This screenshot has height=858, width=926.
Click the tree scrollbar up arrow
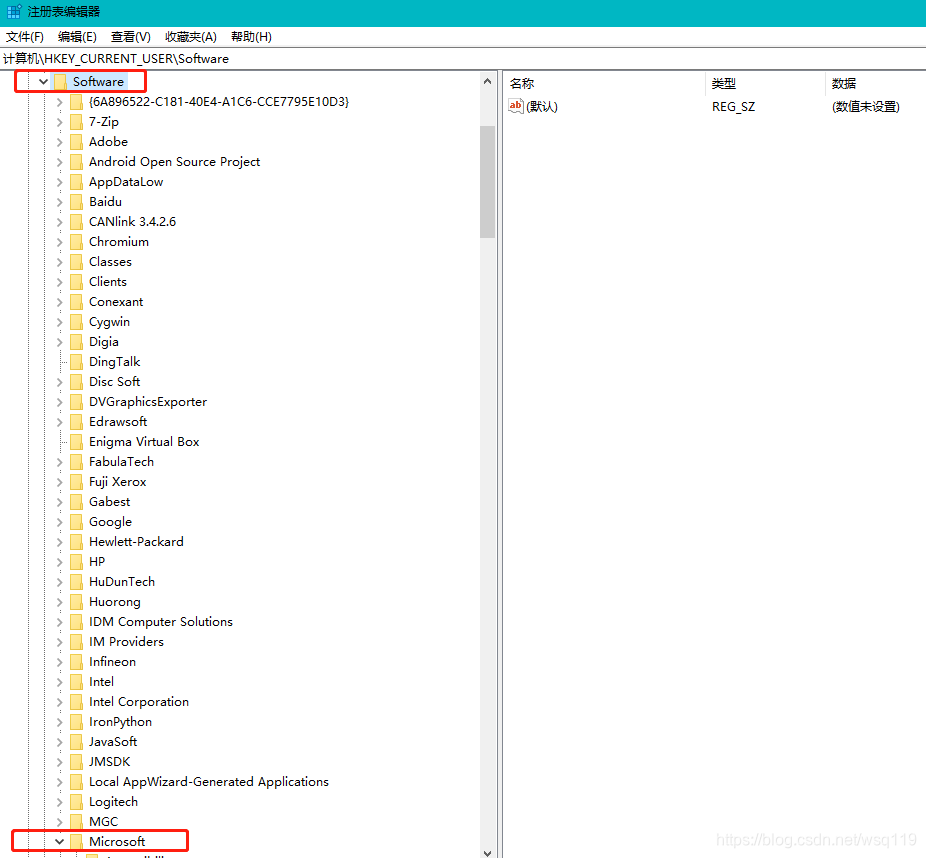(x=487, y=81)
